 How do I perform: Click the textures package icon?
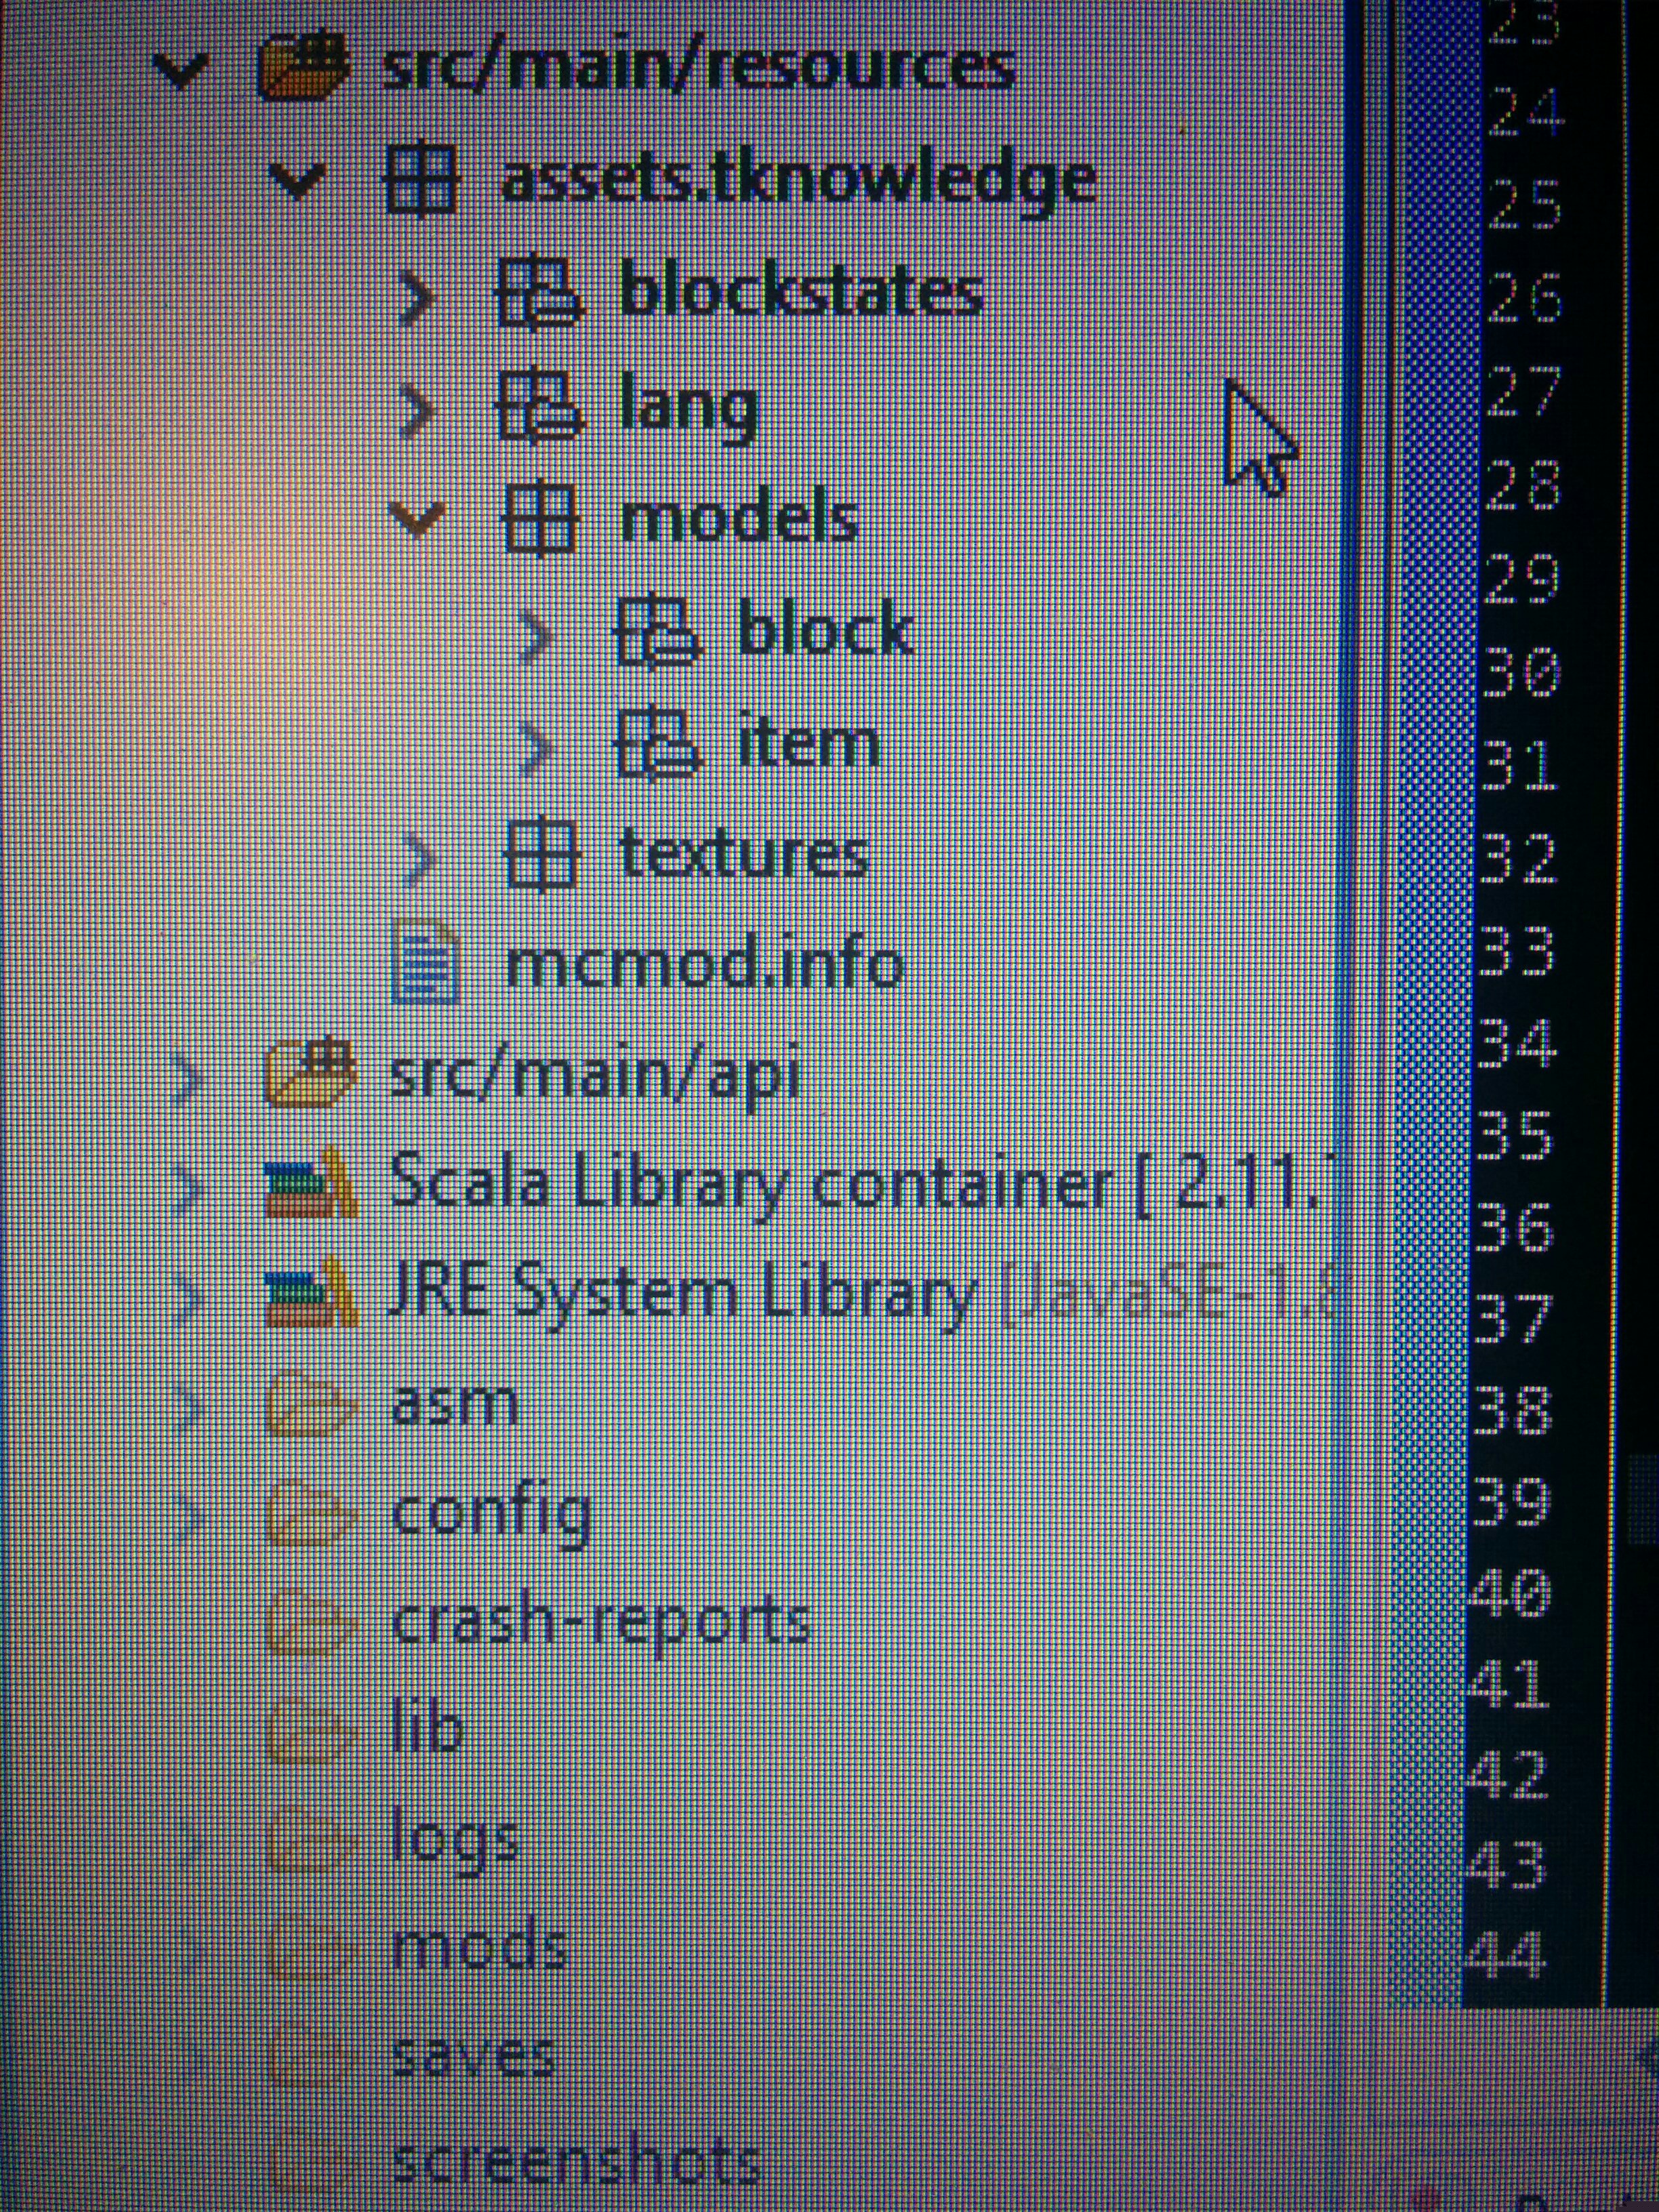pyautogui.click(x=541, y=855)
